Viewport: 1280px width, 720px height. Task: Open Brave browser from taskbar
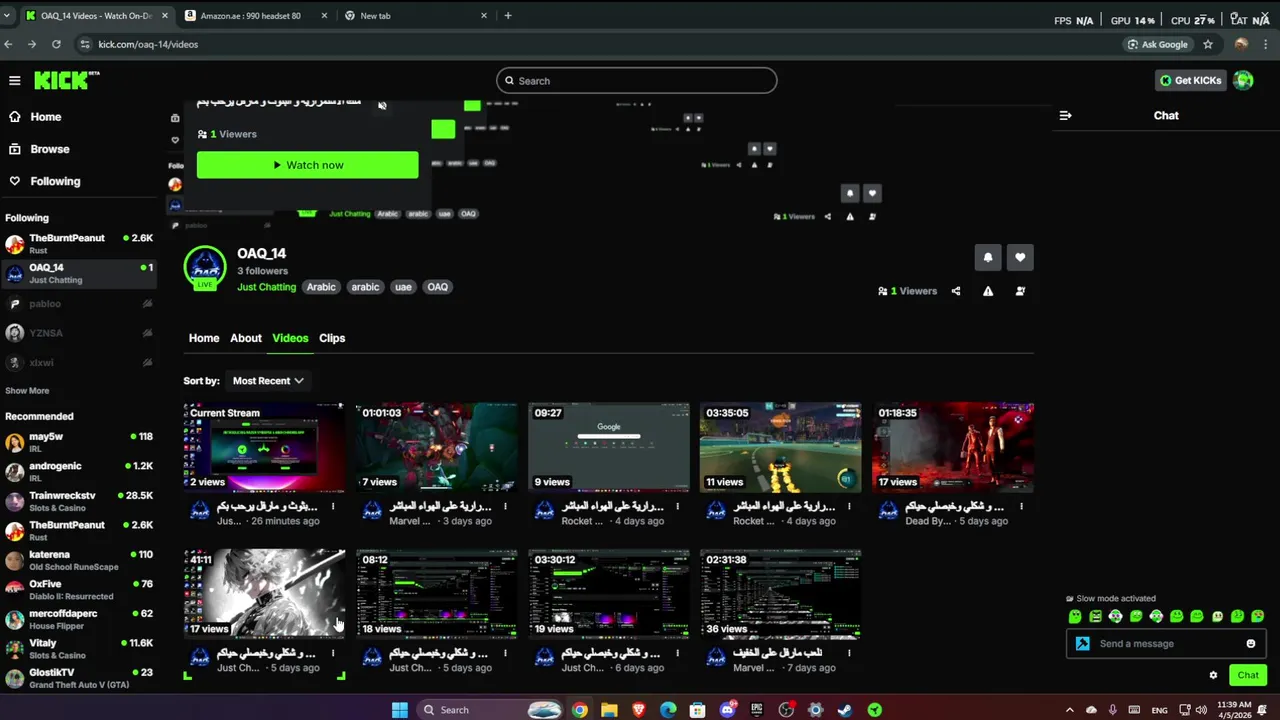[639, 710]
